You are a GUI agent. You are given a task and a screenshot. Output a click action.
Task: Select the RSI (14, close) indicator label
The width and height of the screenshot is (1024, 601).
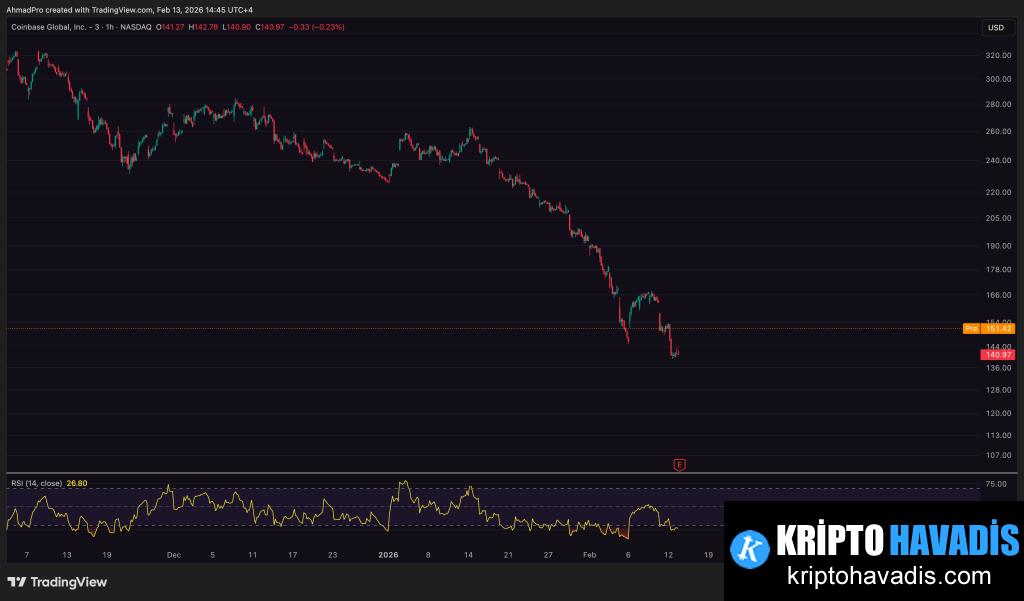(x=36, y=483)
